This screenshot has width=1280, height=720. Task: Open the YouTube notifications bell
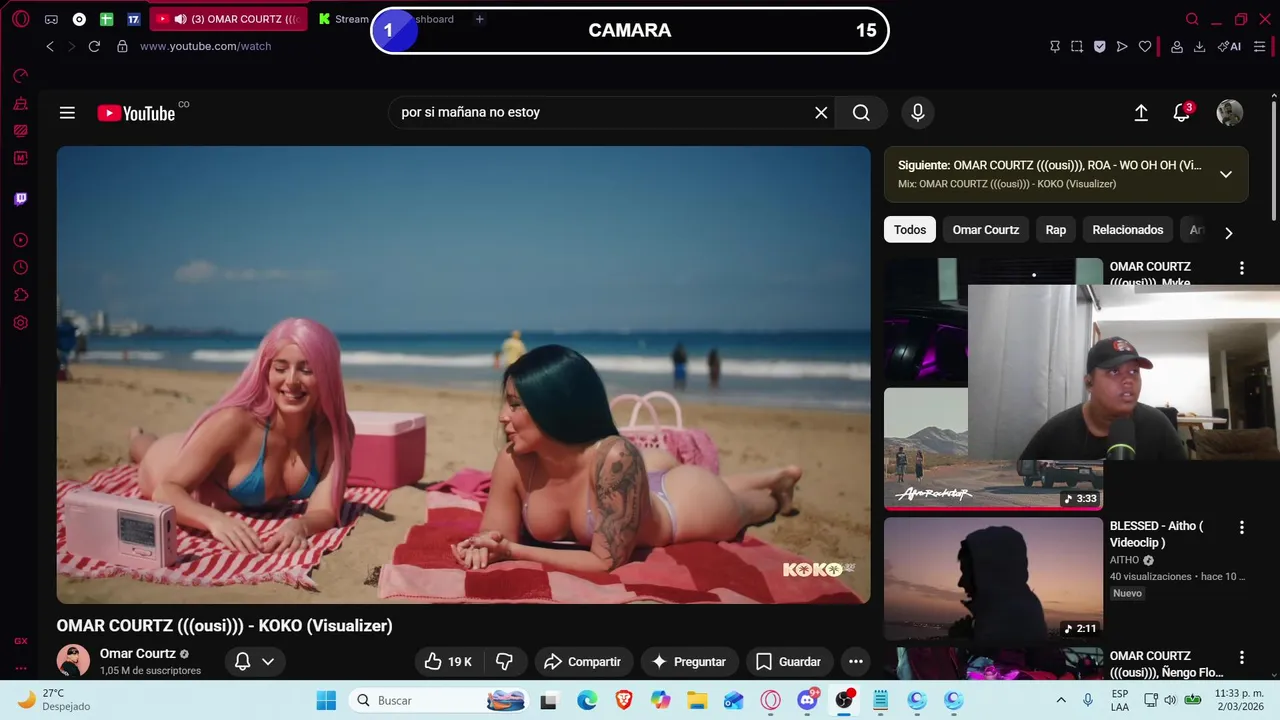(x=1182, y=113)
